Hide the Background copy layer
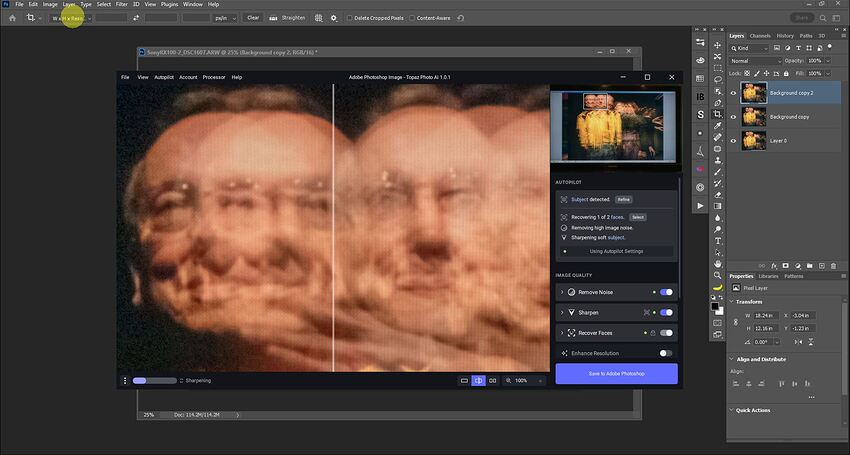 [733, 117]
